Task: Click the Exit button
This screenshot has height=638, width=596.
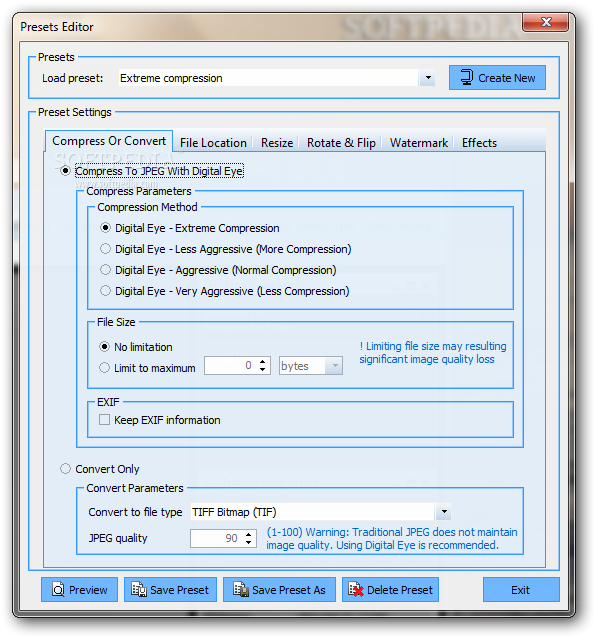Action: (521, 589)
